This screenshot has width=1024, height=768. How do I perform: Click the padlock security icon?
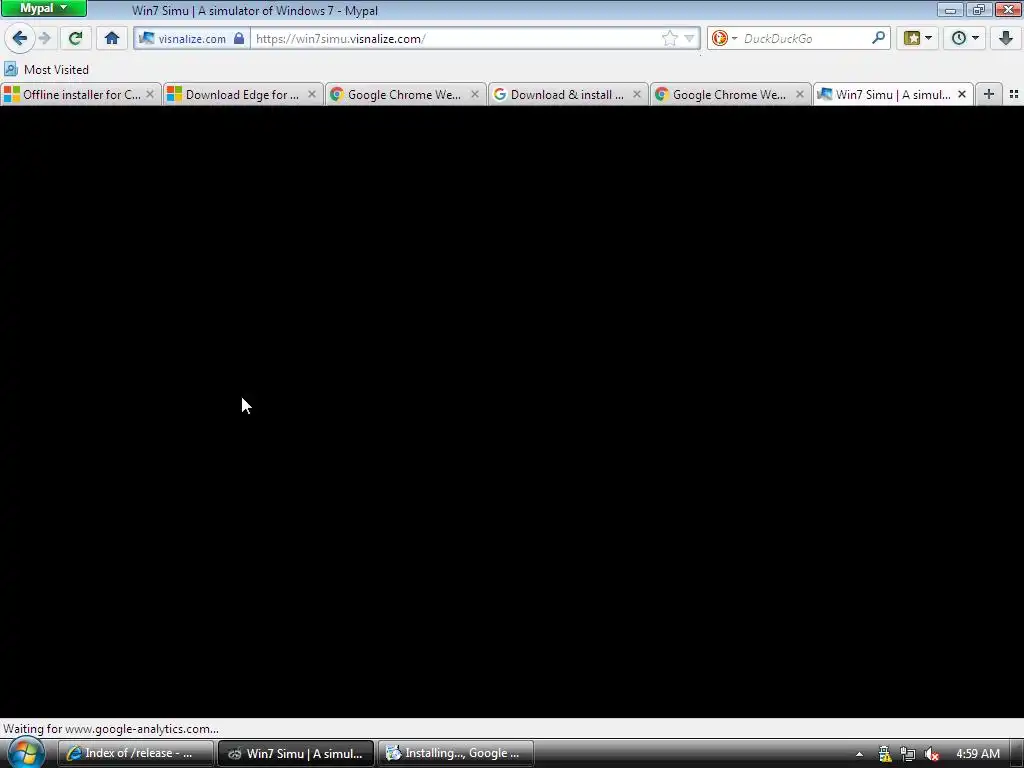pyautogui.click(x=239, y=39)
